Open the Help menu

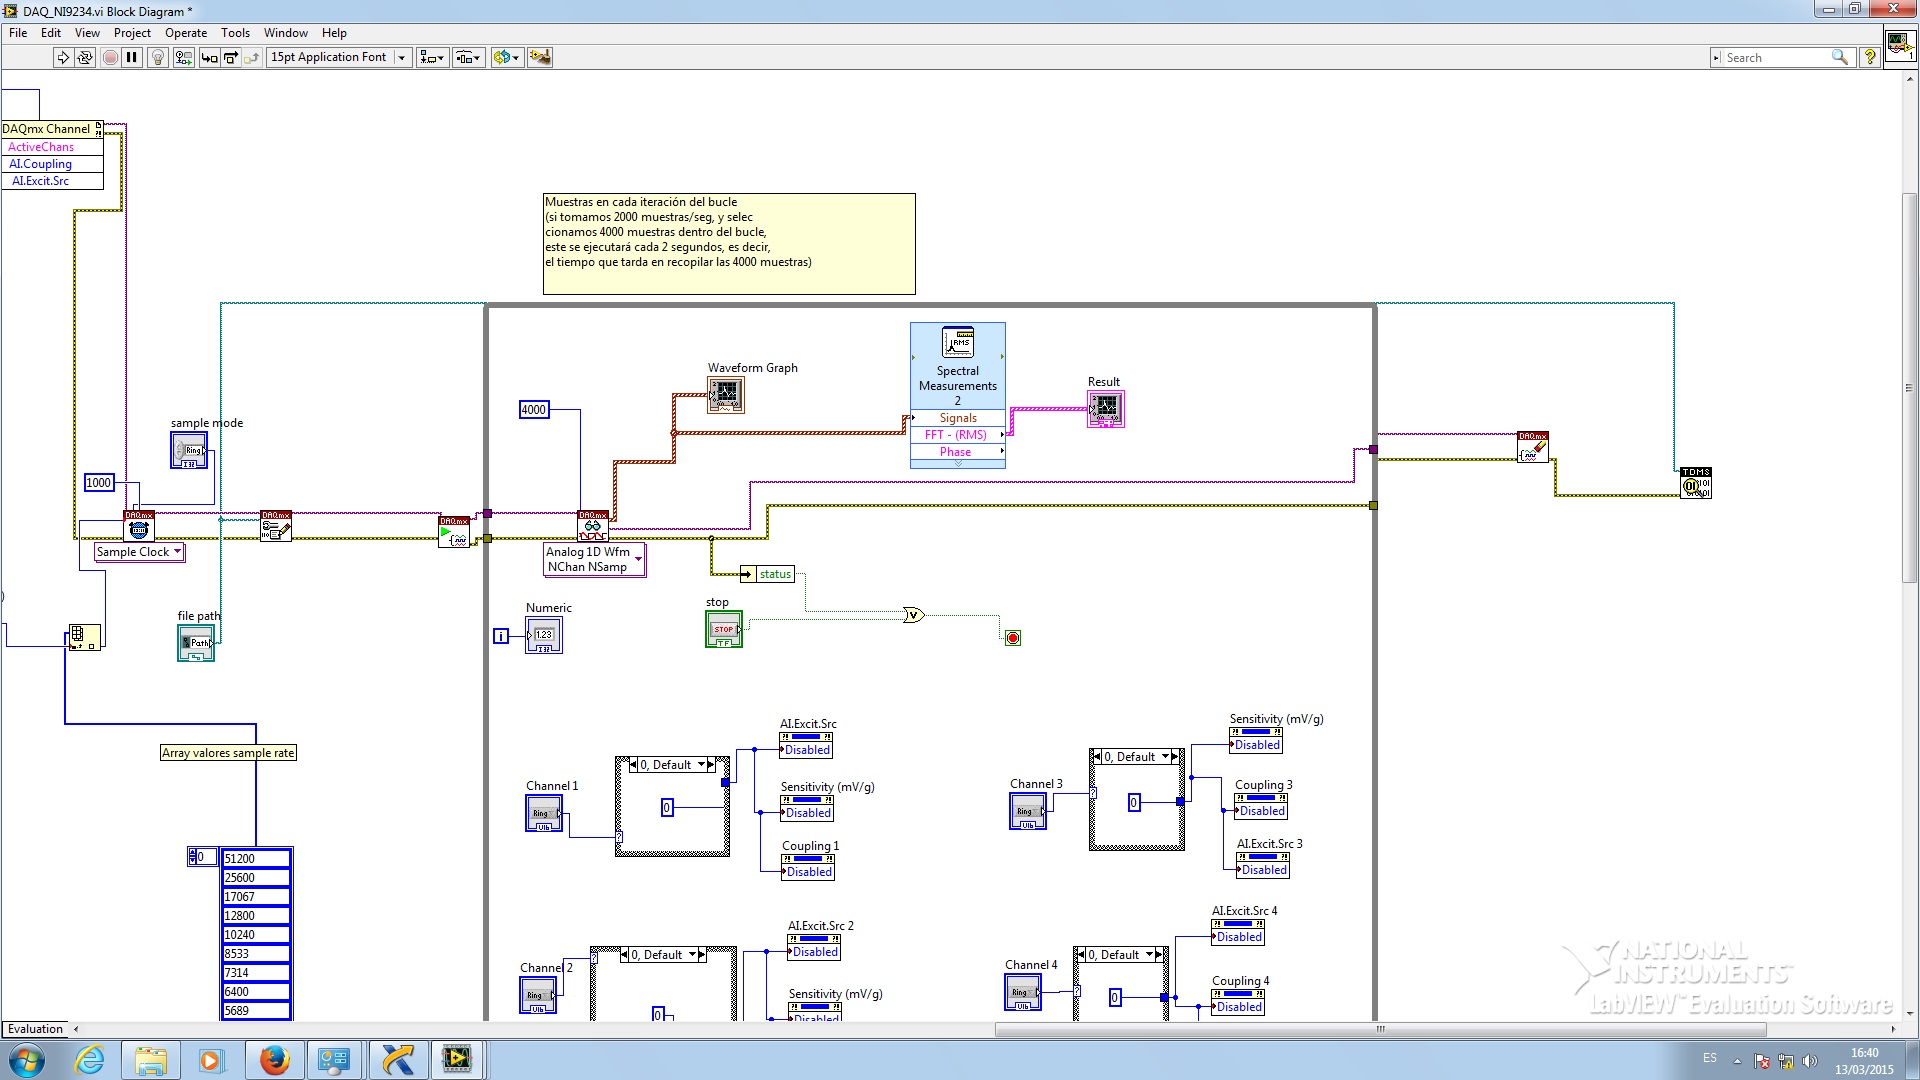(x=334, y=33)
